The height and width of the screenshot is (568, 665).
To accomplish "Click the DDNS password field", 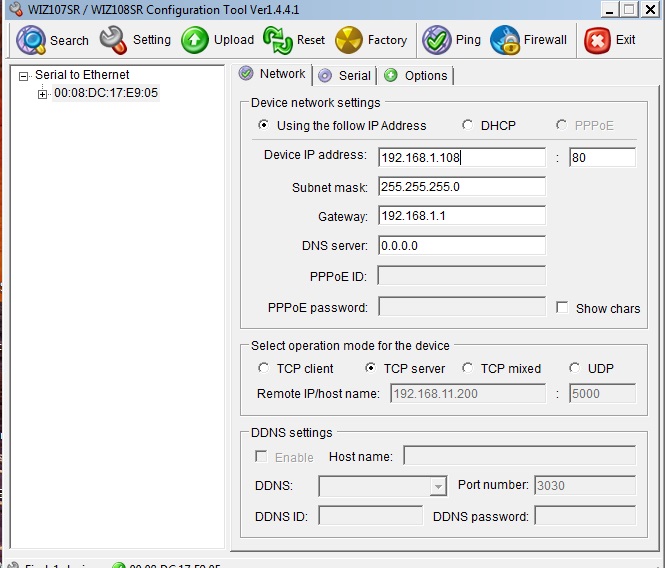I will [585, 515].
